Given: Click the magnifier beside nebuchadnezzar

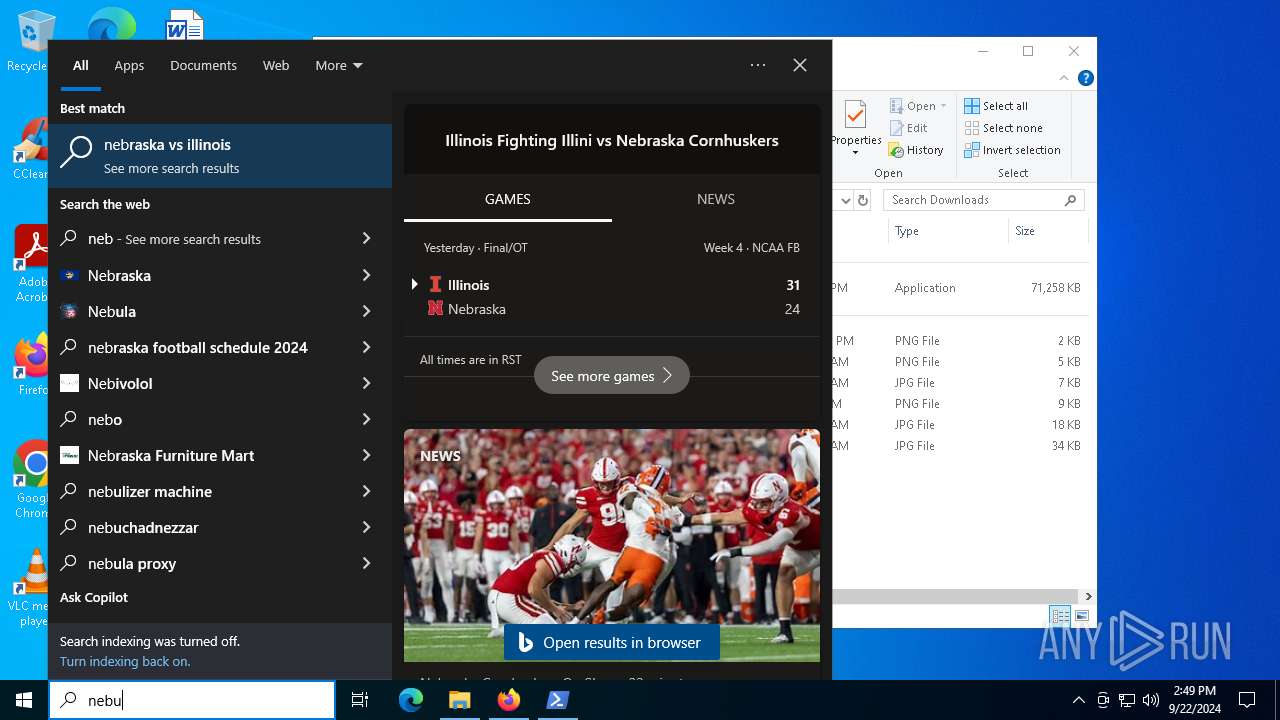Looking at the screenshot, I should (69, 527).
